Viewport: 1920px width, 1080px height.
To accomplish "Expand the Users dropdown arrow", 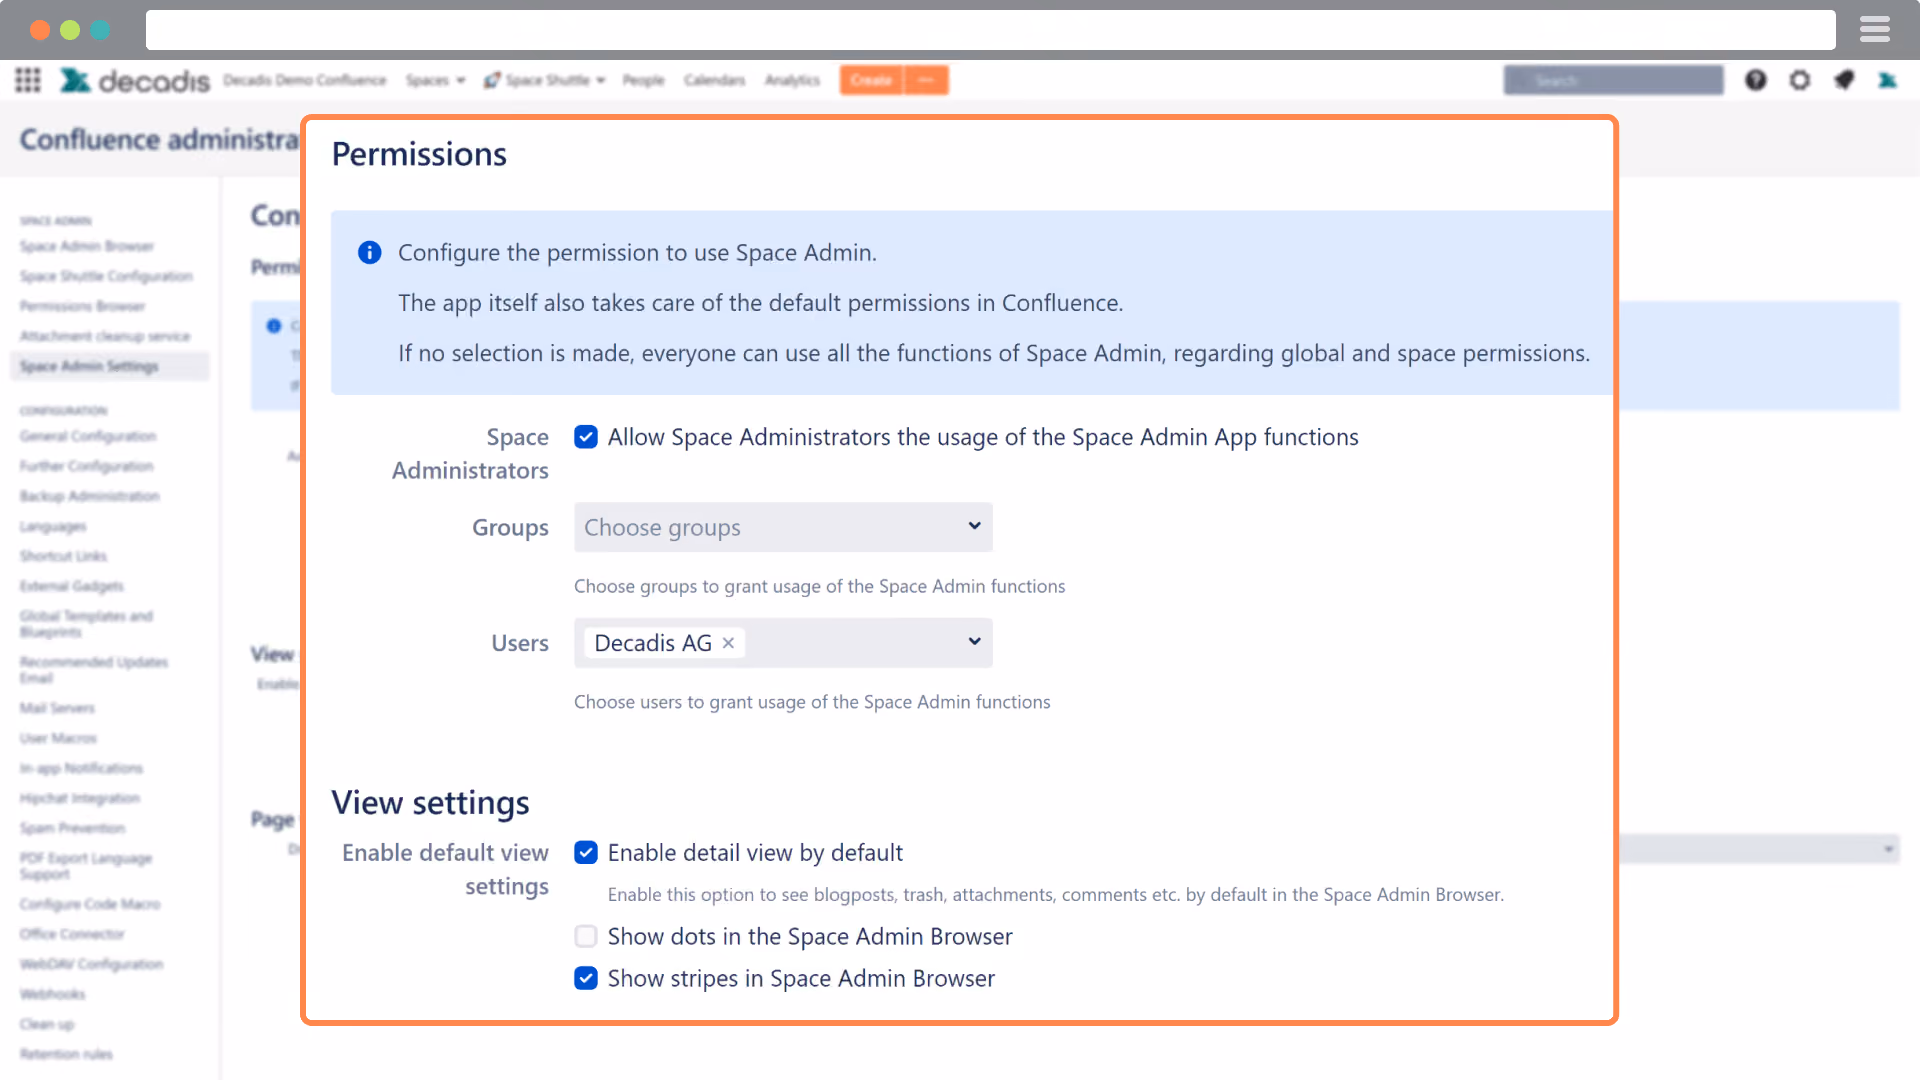I will point(974,642).
